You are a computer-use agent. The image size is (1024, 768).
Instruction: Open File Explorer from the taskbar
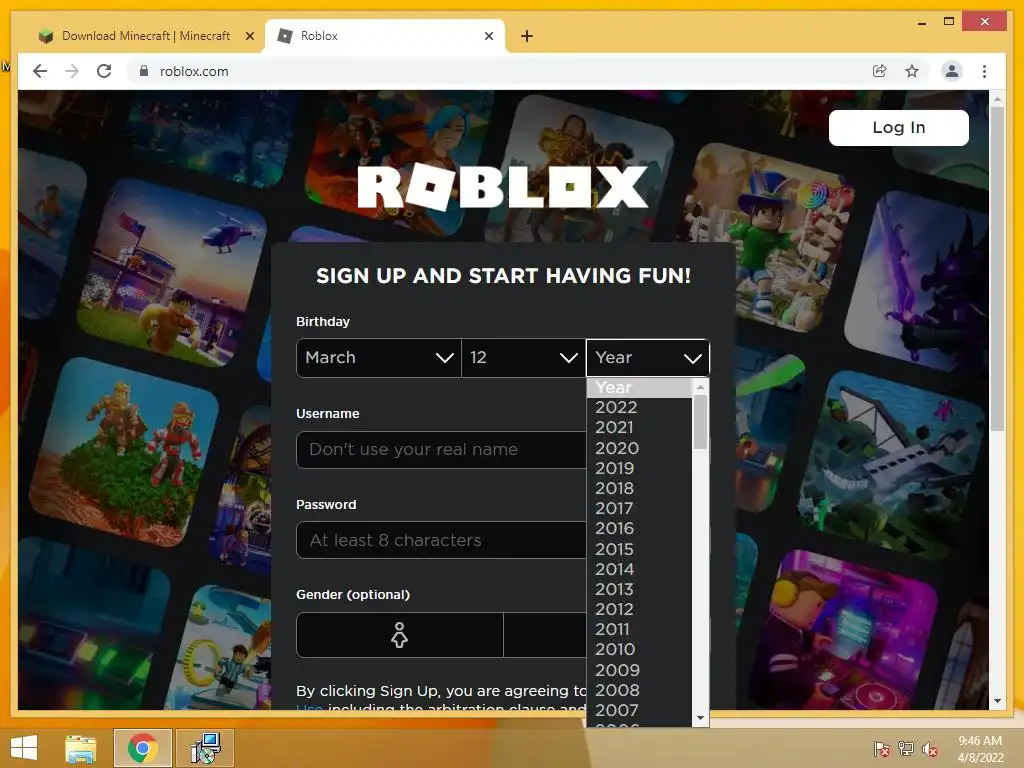[81, 748]
